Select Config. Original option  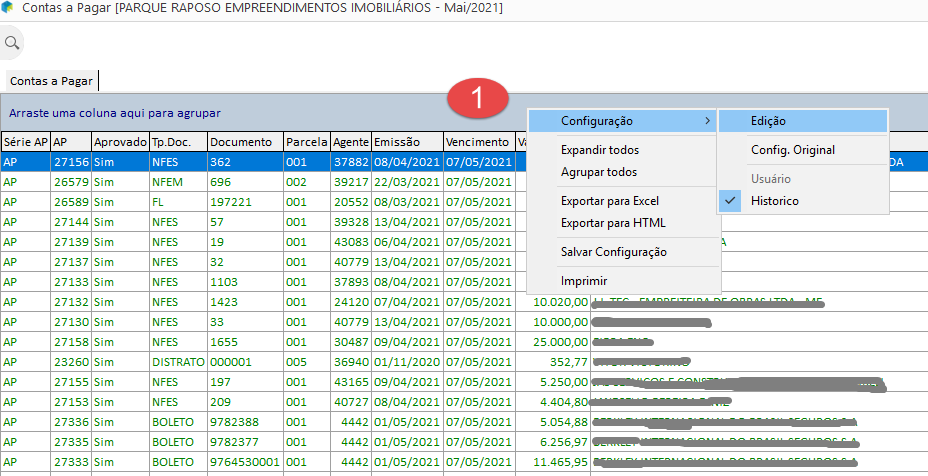click(x=803, y=150)
